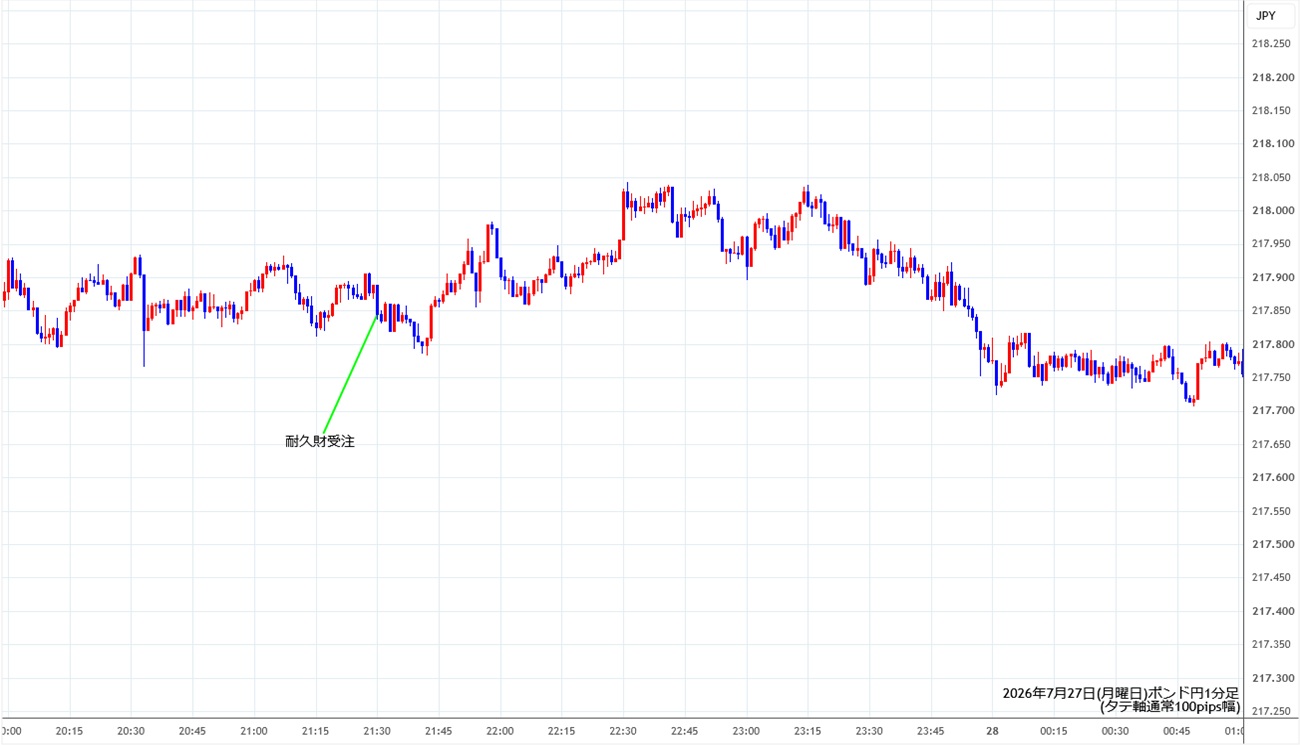
Task: Click the 23:30 time axis label
Action: click(869, 731)
